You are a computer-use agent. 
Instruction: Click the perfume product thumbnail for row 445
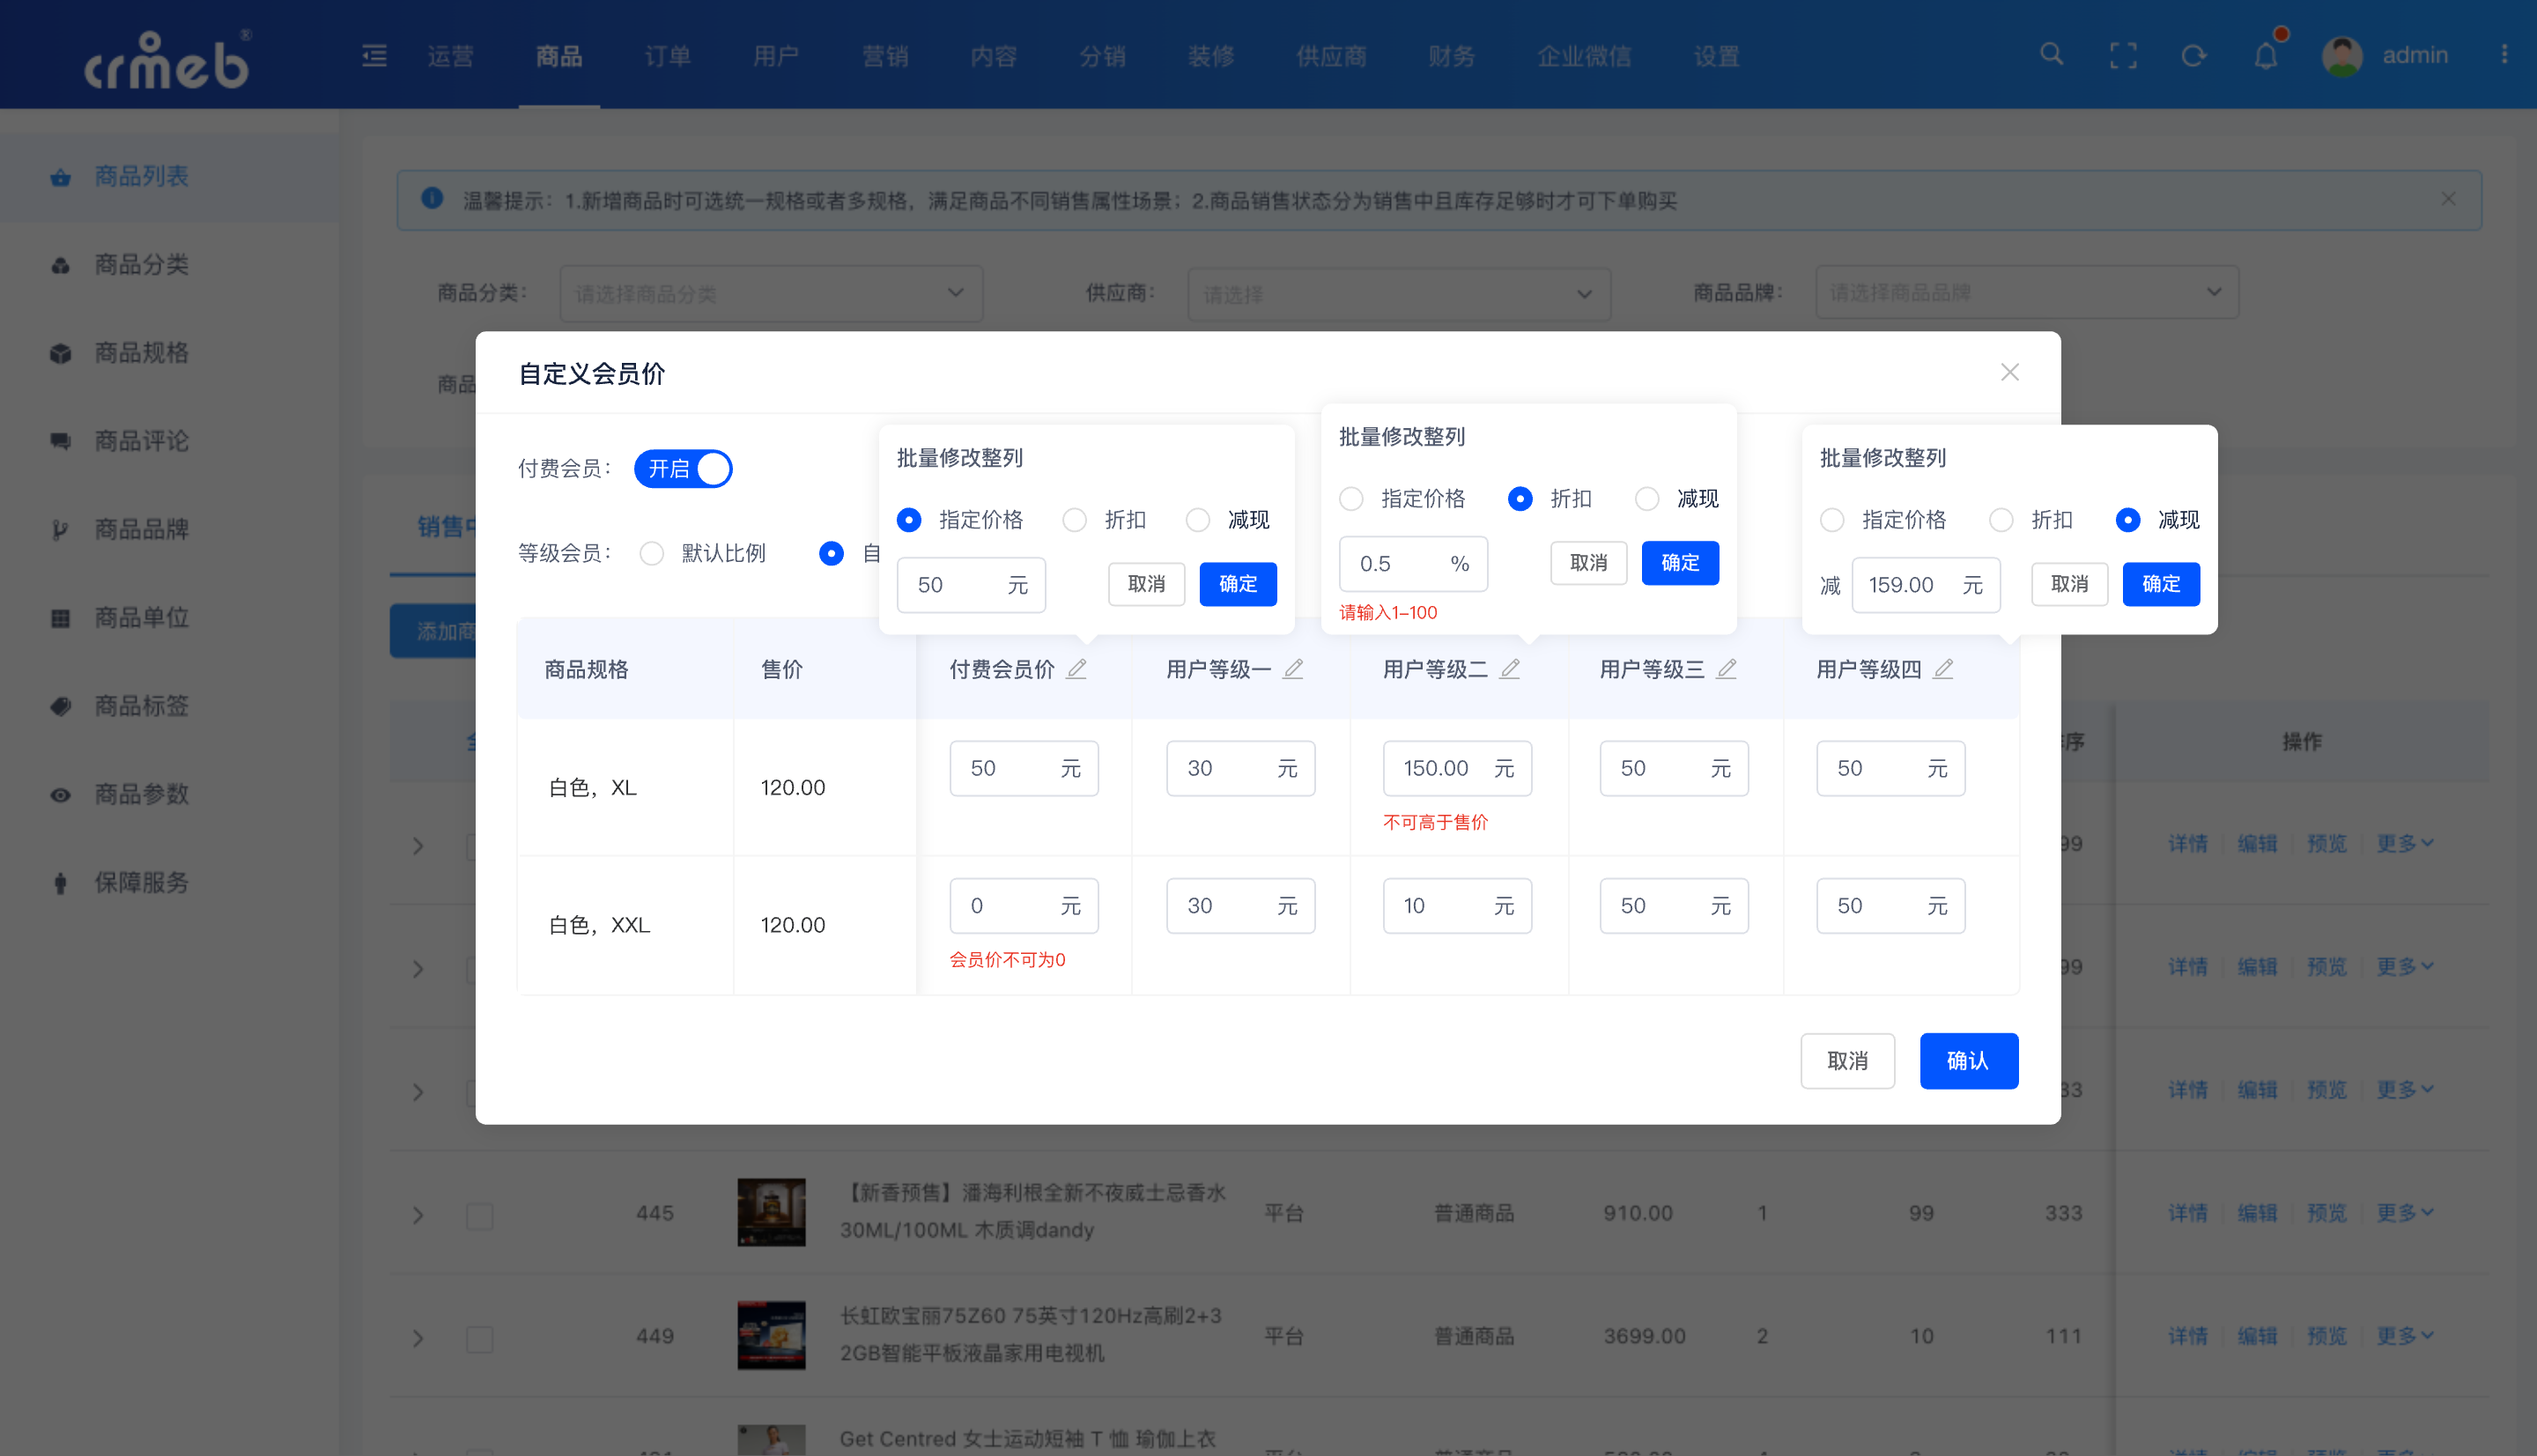771,1212
